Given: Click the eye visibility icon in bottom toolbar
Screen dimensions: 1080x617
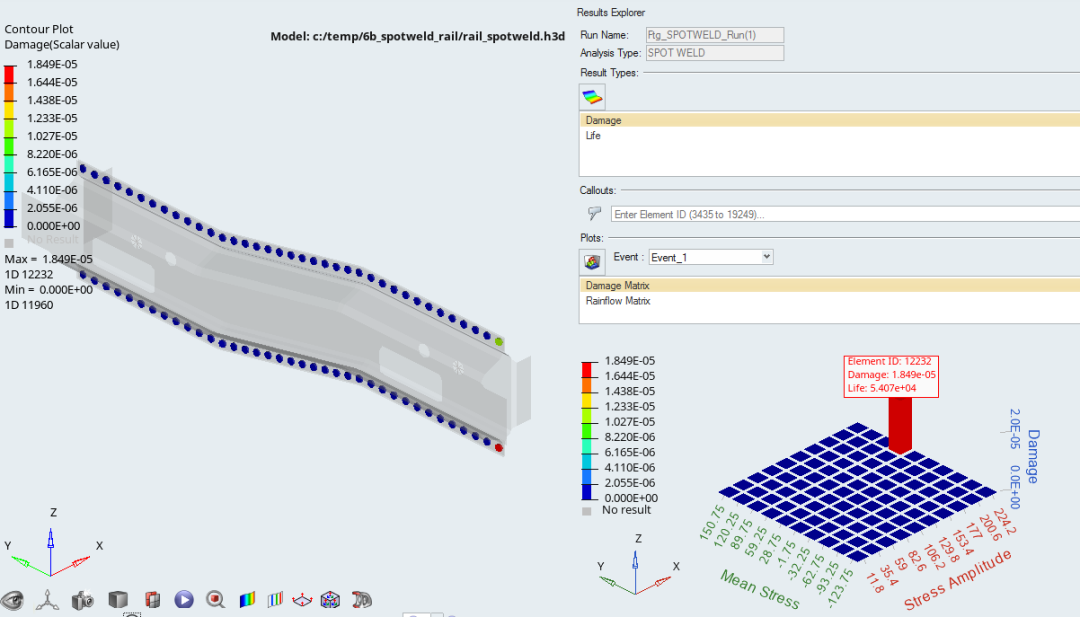Looking at the screenshot, I should 14,600.
